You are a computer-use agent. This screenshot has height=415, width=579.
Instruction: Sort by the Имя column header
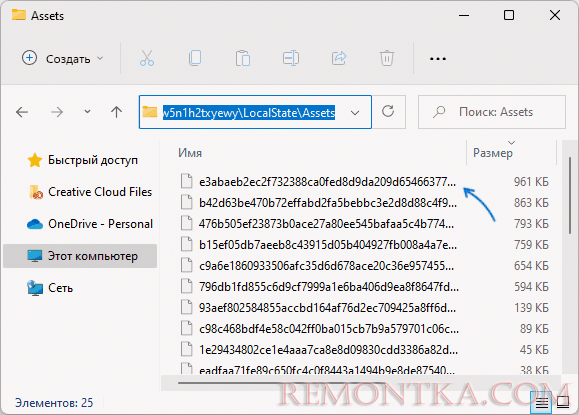tap(190, 152)
